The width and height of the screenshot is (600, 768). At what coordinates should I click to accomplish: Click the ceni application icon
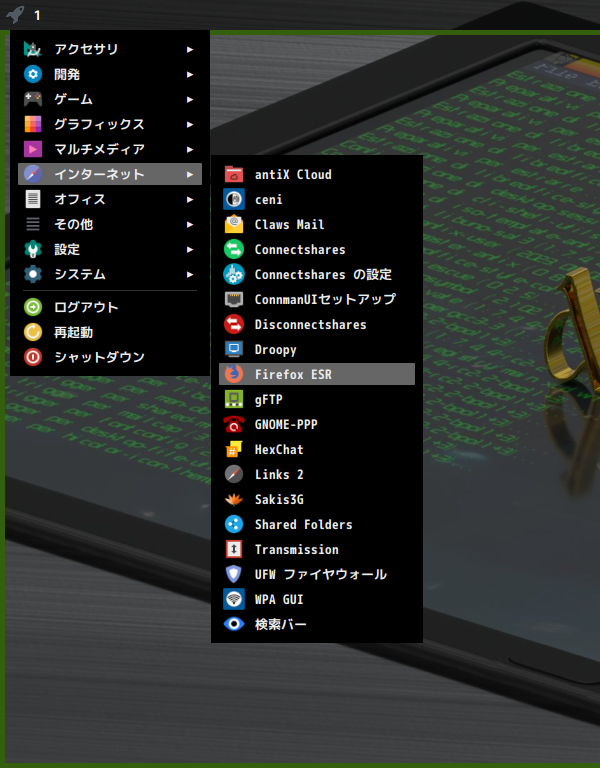coord(234,199)
